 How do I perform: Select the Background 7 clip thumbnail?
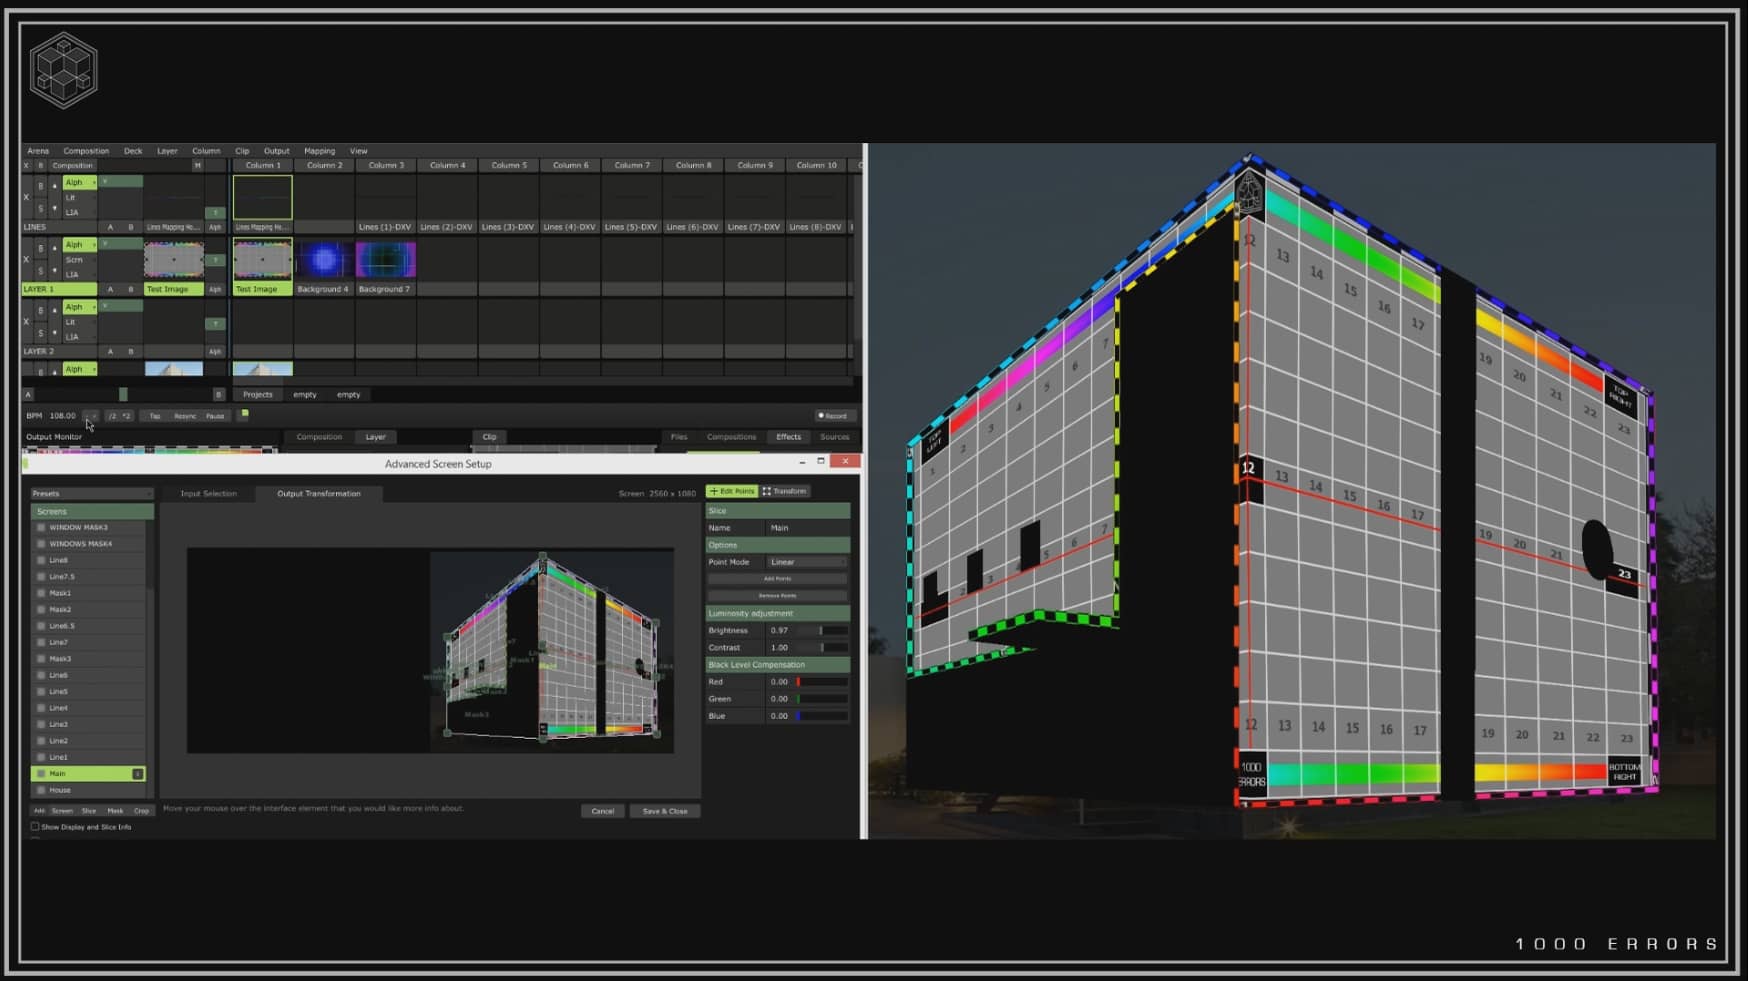click(385, 260)
